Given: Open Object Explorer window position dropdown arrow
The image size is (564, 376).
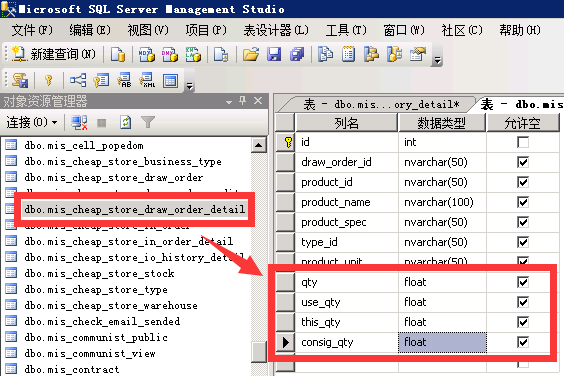Looking at the screenshot, I should pyautogui.click(x=229, y=102).
